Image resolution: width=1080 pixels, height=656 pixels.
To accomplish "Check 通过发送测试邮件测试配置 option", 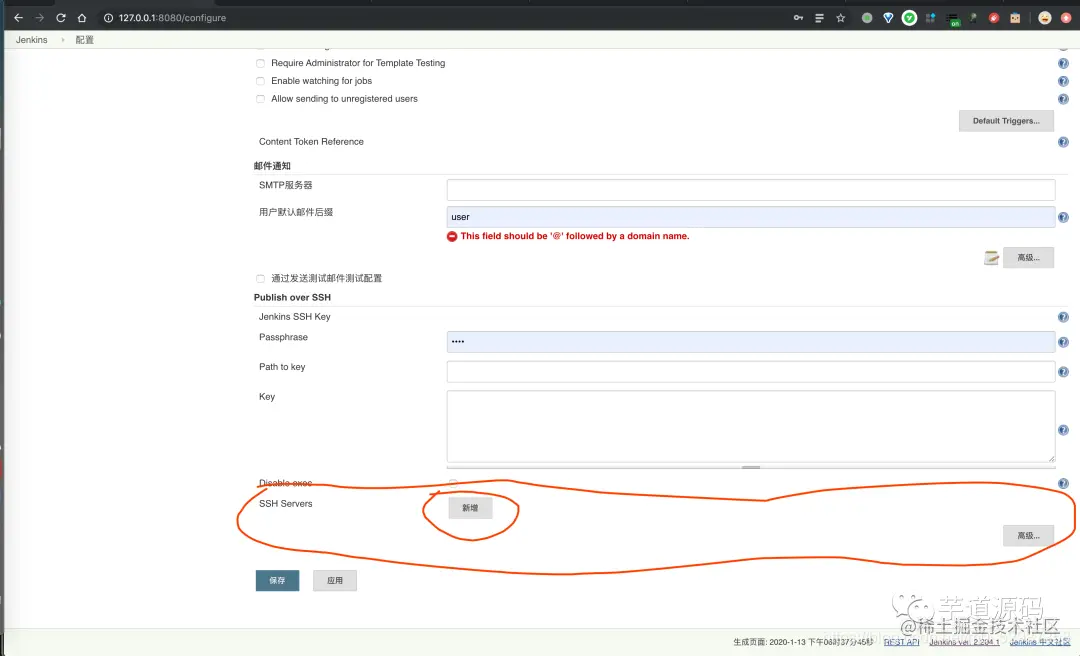I will click(260, 278).
